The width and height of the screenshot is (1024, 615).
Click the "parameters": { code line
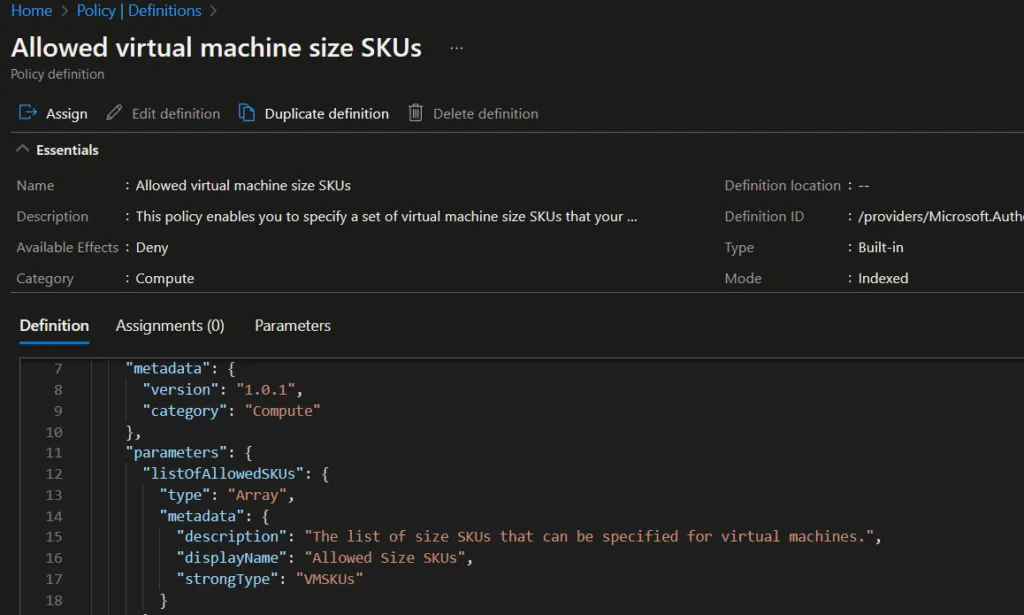189,452
